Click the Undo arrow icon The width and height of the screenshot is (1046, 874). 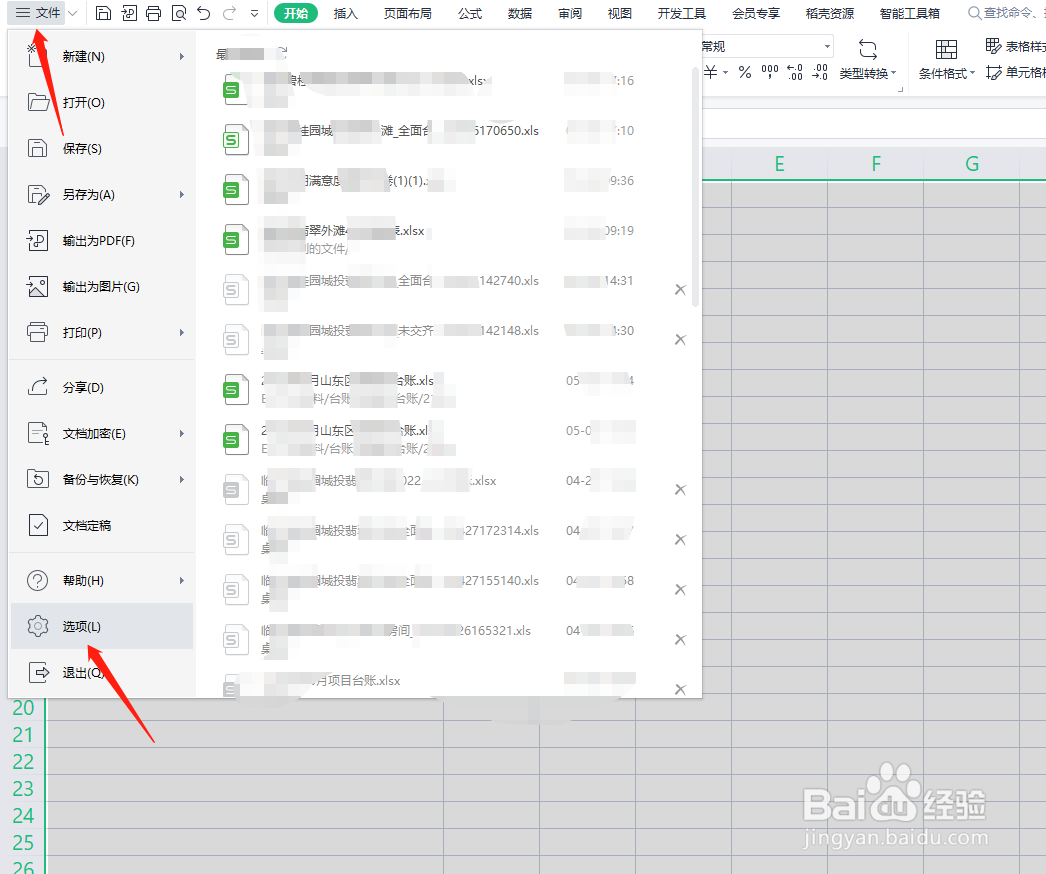coord(204,13)
